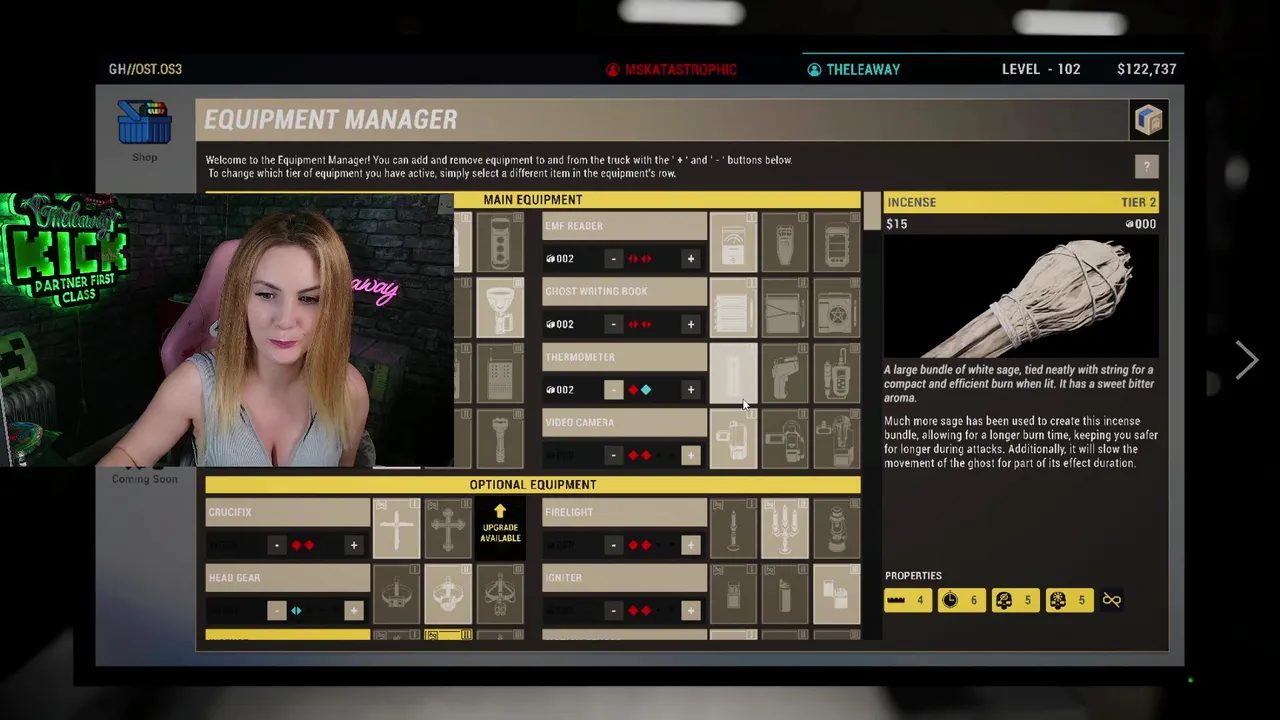The width and height of the screenshot is (1280, 720).
Task: Click the first ghost property badge showing 5
Action: (1016, 600)
